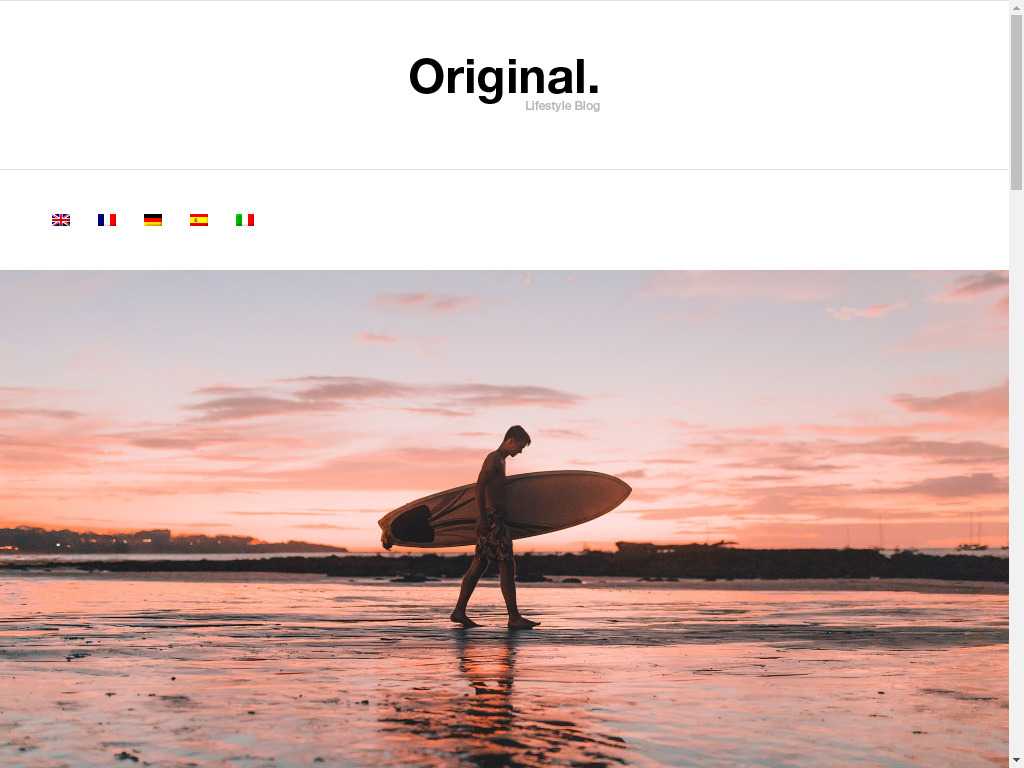Pick the Spanish flag icon
Image resolution: width=1024 pixels, height=768 pixels.
click(199, 220)
